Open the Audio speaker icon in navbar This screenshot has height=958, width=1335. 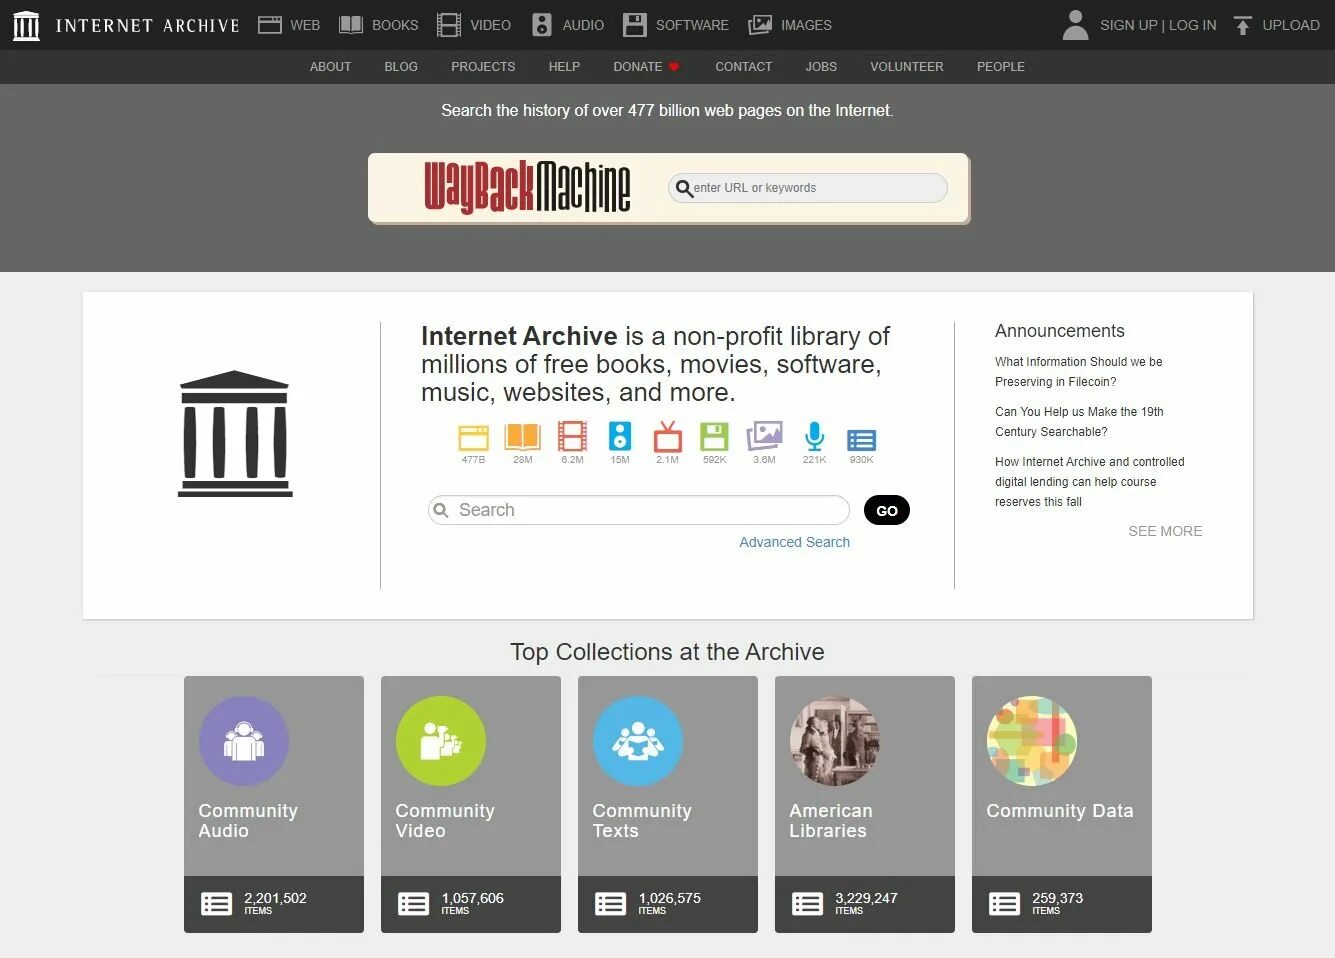tap(541, 25)
